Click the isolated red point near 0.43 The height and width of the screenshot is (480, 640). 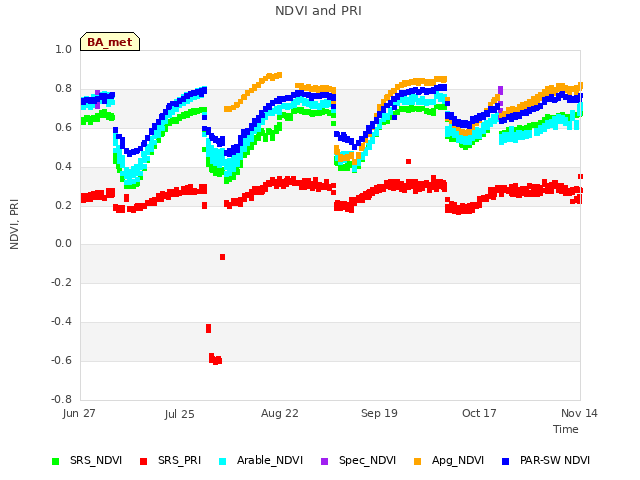tap(409, 162)
